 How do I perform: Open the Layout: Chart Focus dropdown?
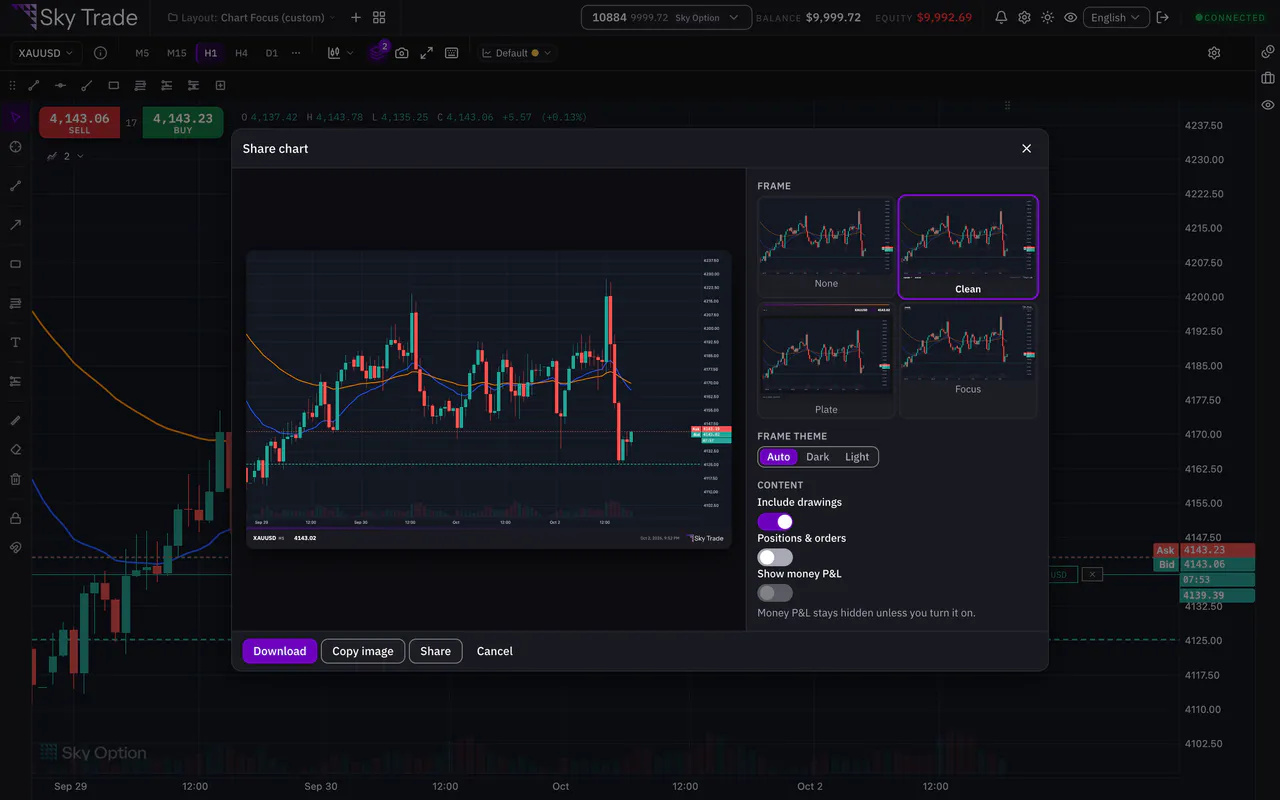251,18
